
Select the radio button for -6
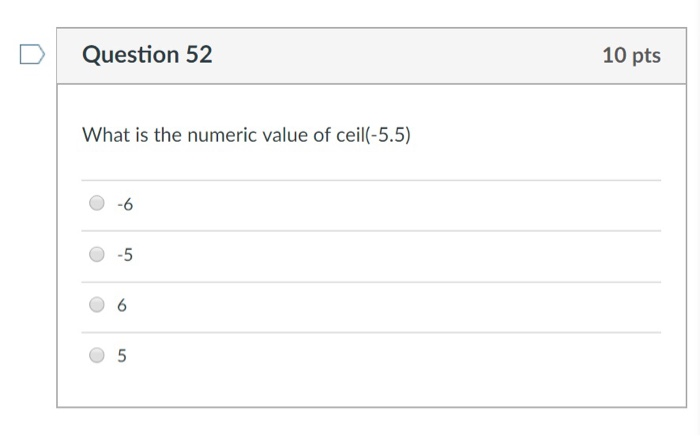pos(97,204)
